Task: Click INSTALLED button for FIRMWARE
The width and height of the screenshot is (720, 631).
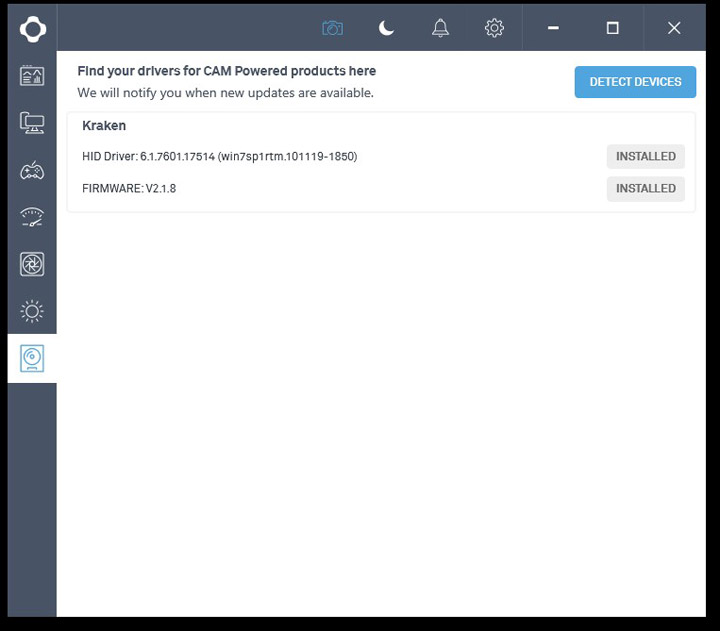Action: click(x=646, y=188)
